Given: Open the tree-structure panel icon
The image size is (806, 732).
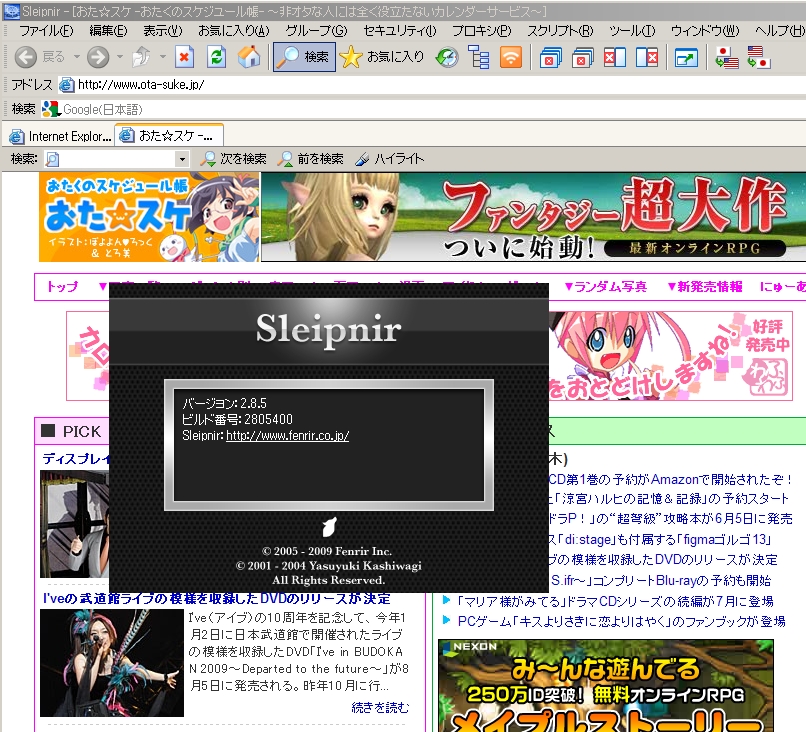Looking at the screenshot, I should tap(479, 57).
